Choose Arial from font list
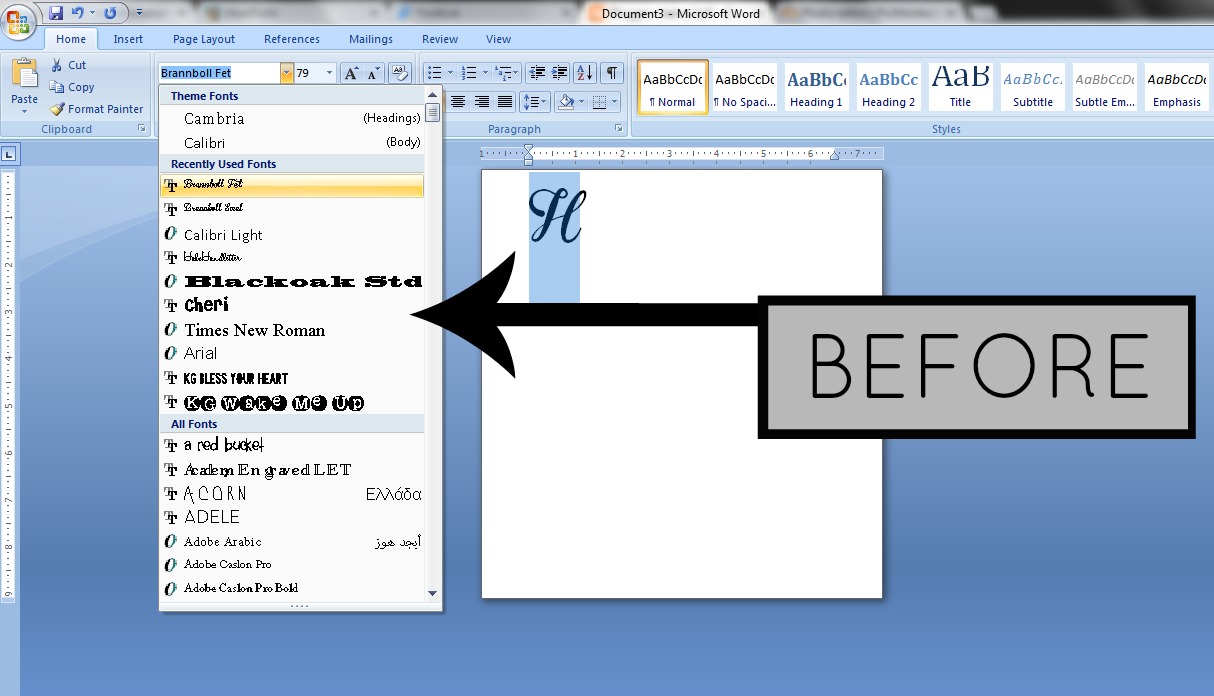The image size is (1214, 696). click(x=292, y=353)
